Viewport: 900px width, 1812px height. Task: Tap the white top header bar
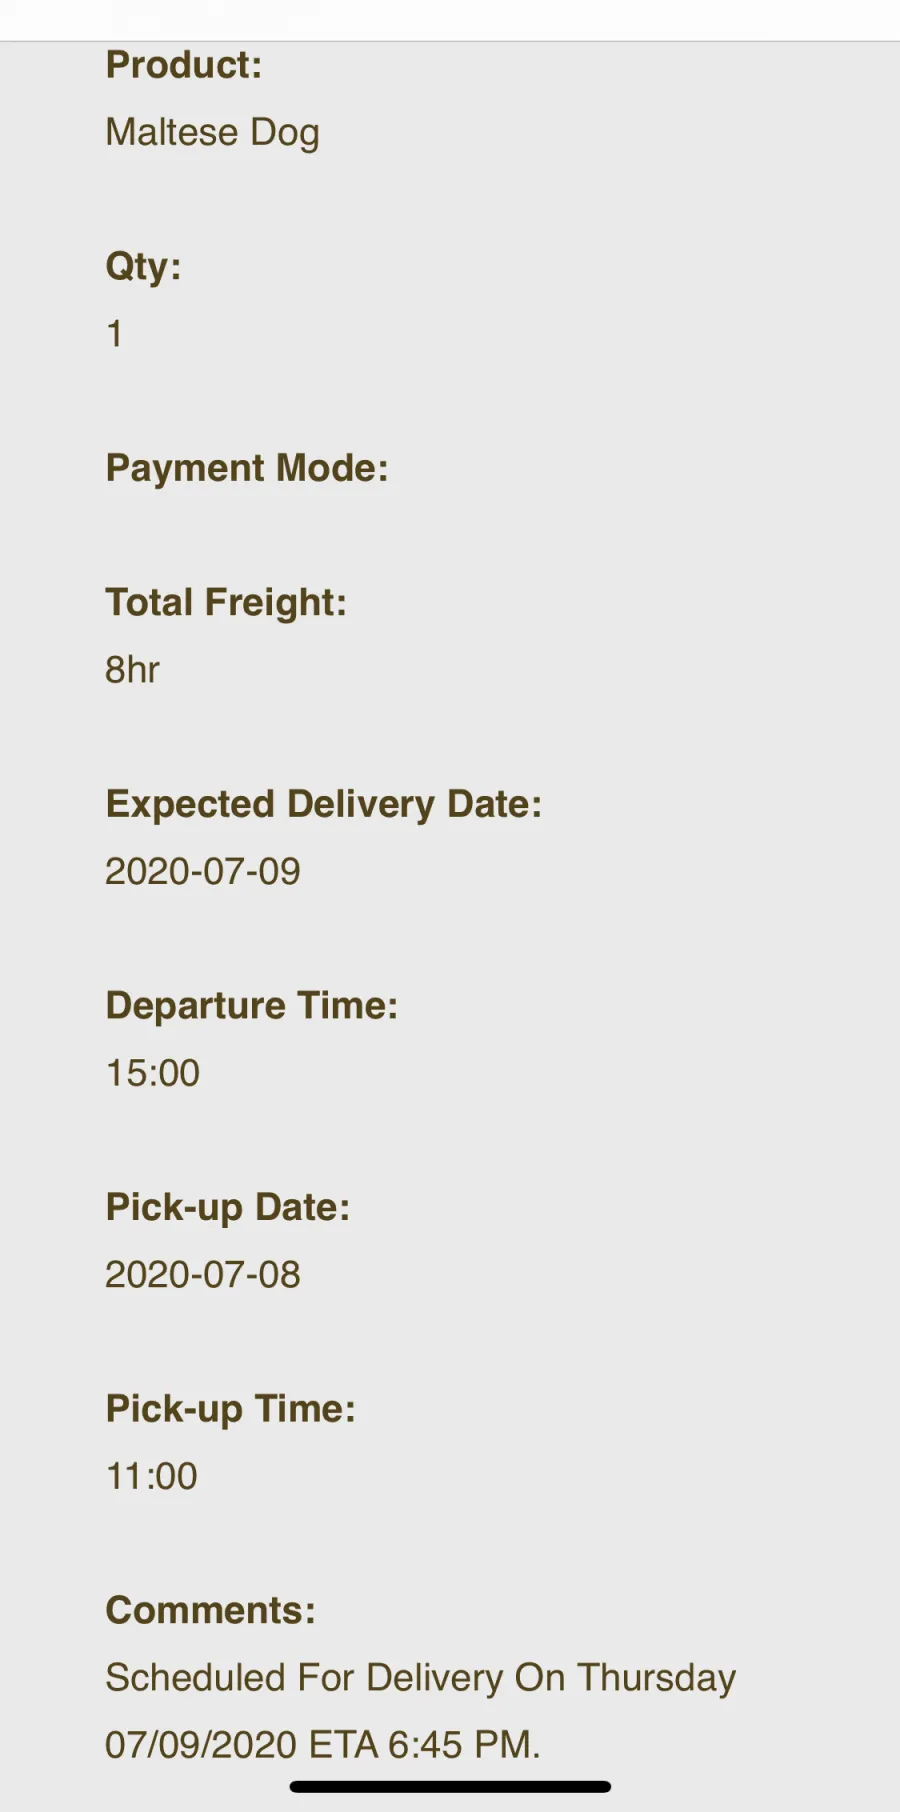pyautogui.click(x=450, y=20)
